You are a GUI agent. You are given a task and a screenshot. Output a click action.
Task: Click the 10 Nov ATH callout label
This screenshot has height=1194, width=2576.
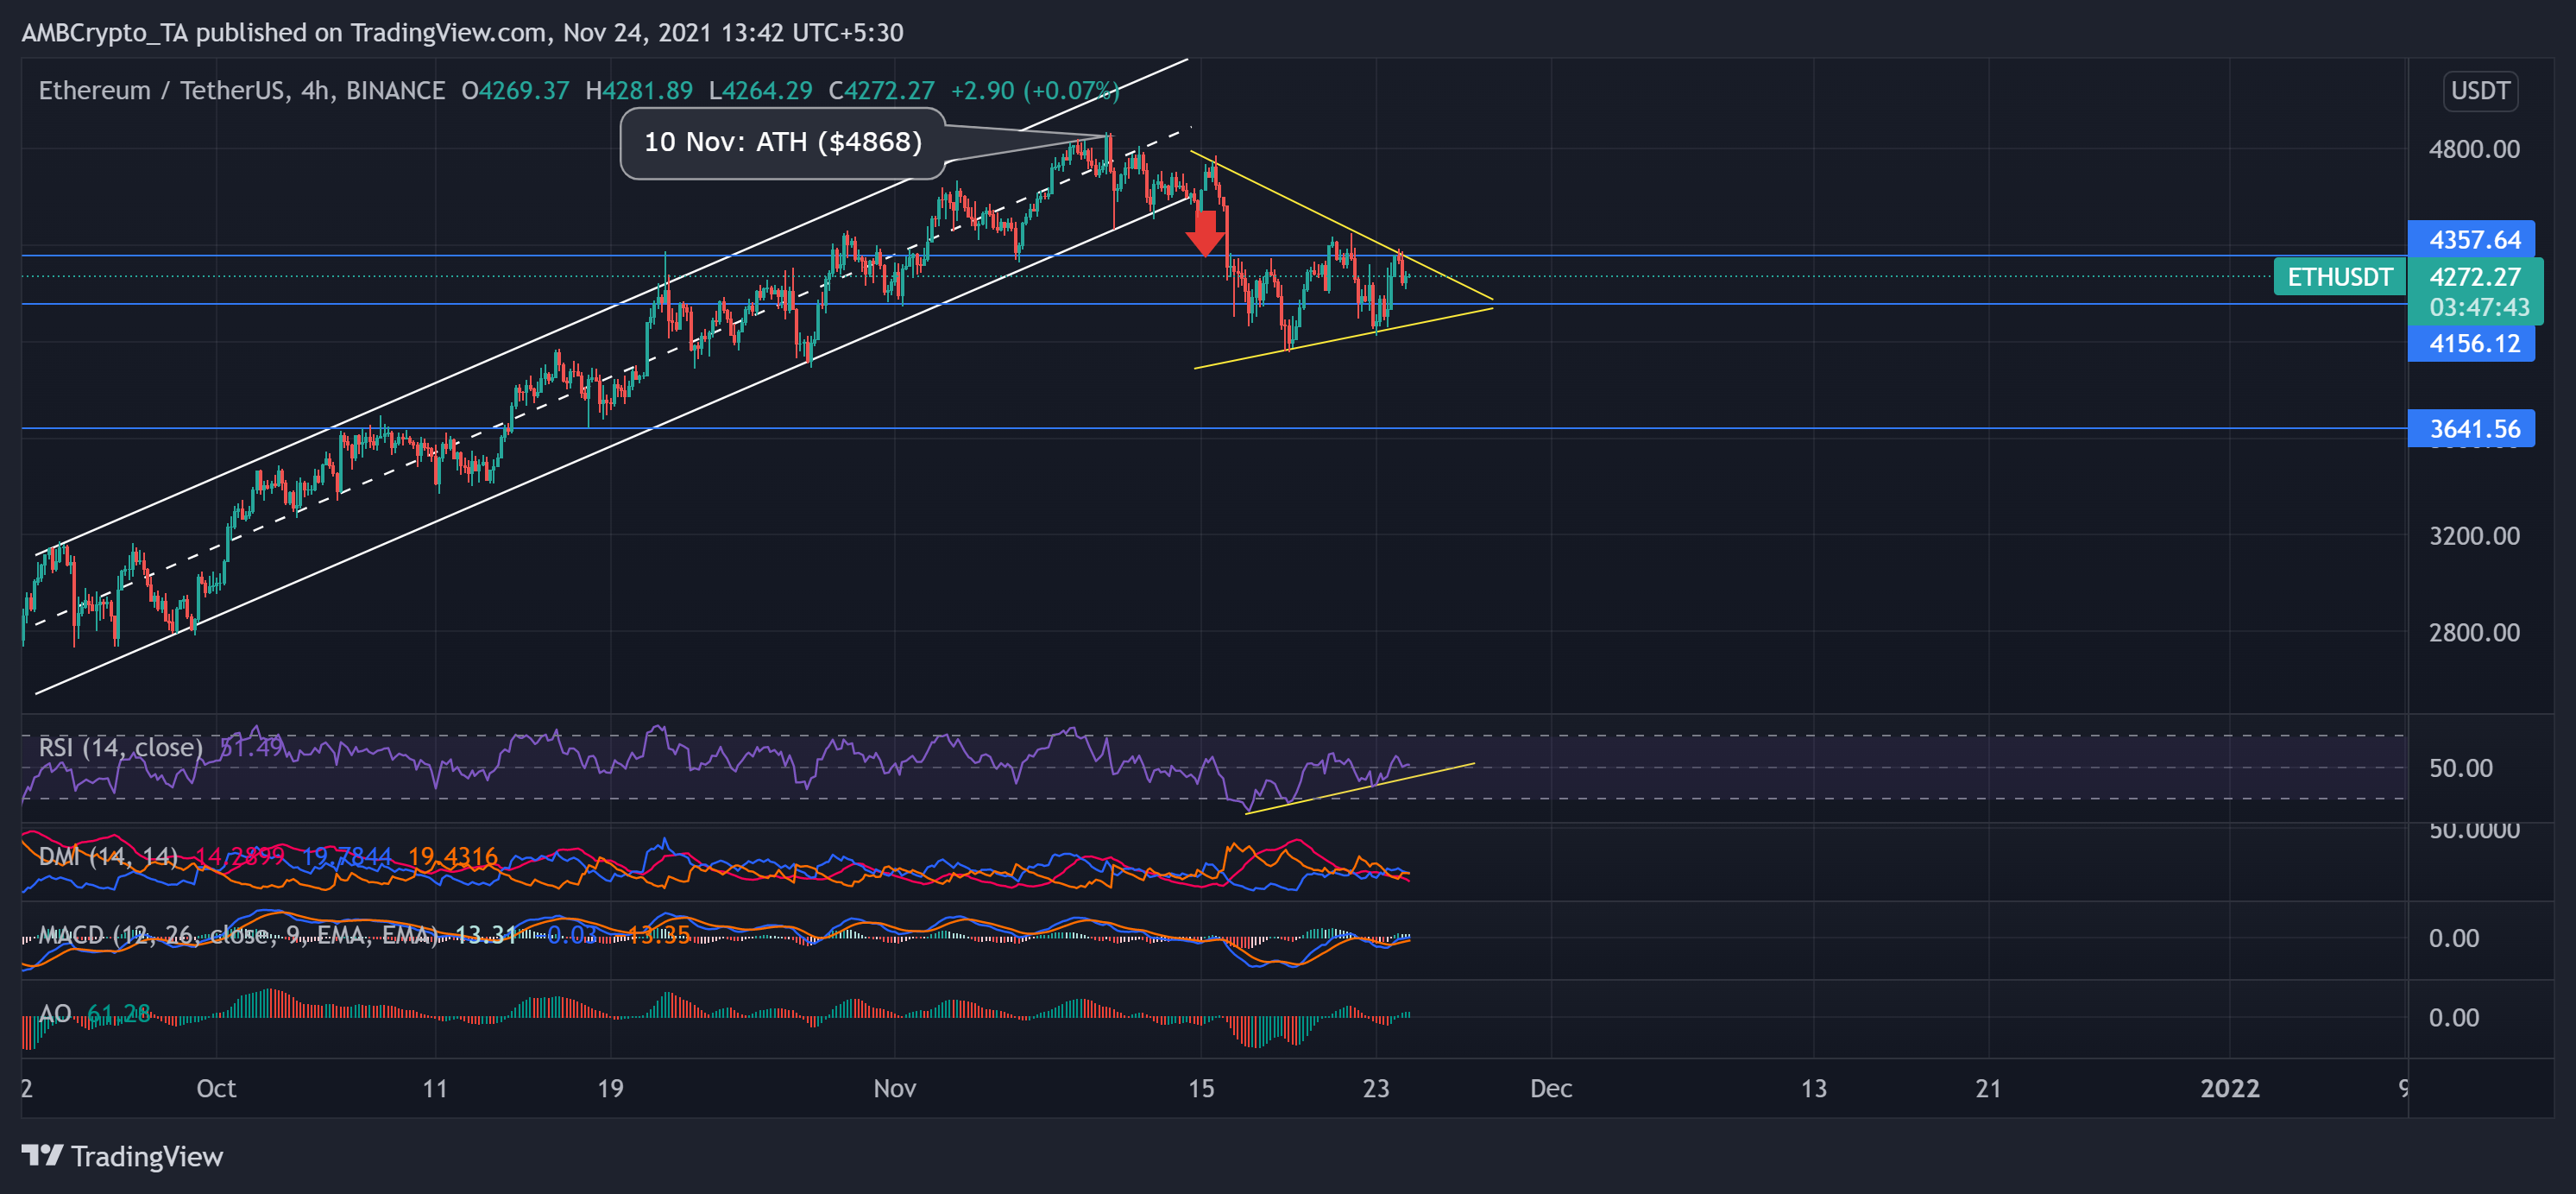(783, 143)
